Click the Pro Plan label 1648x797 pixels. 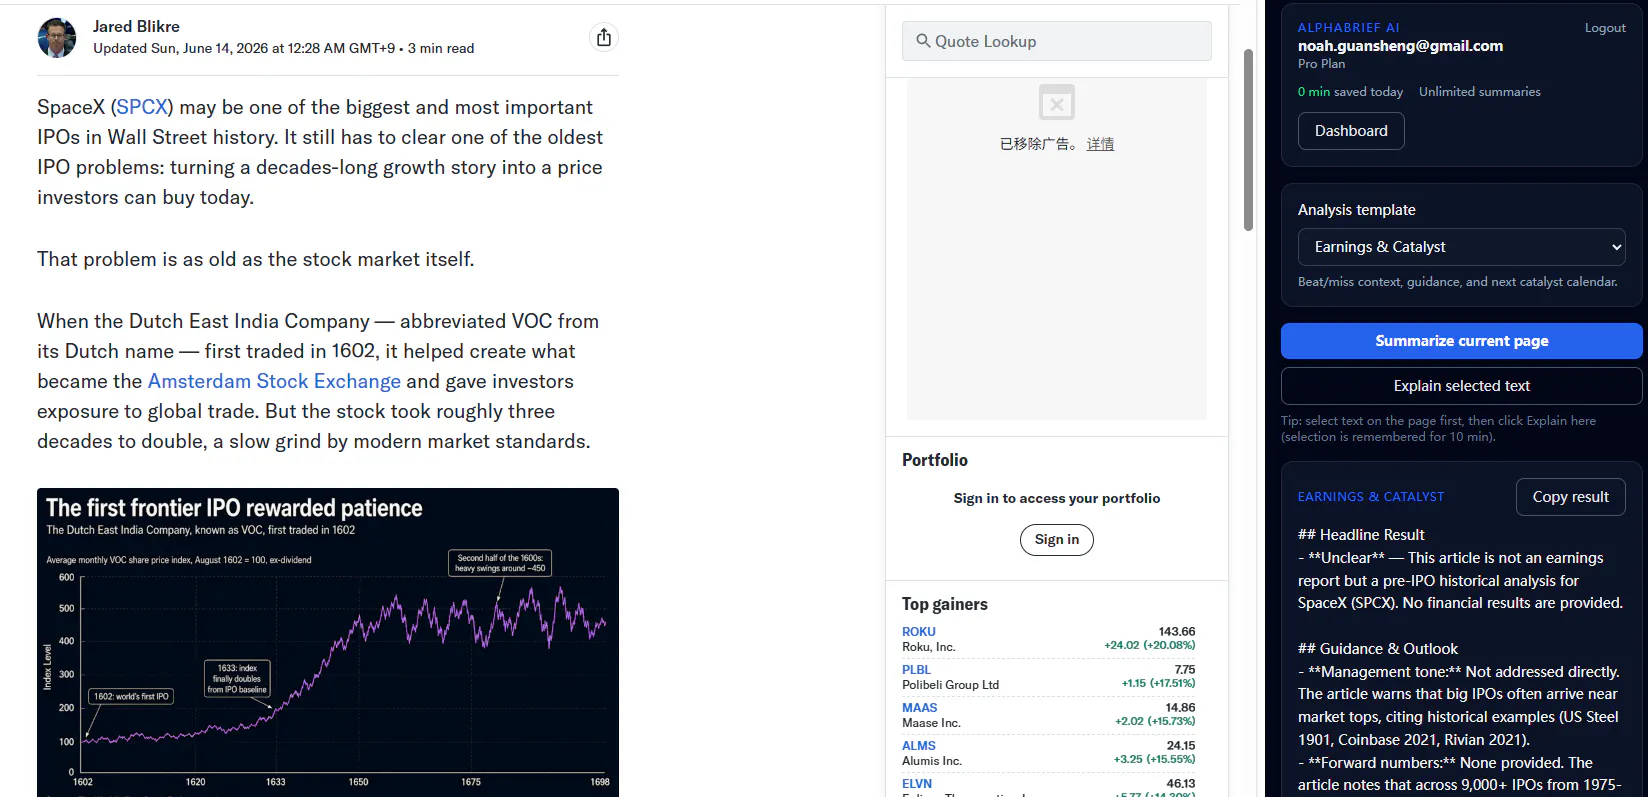point(1321,64)
